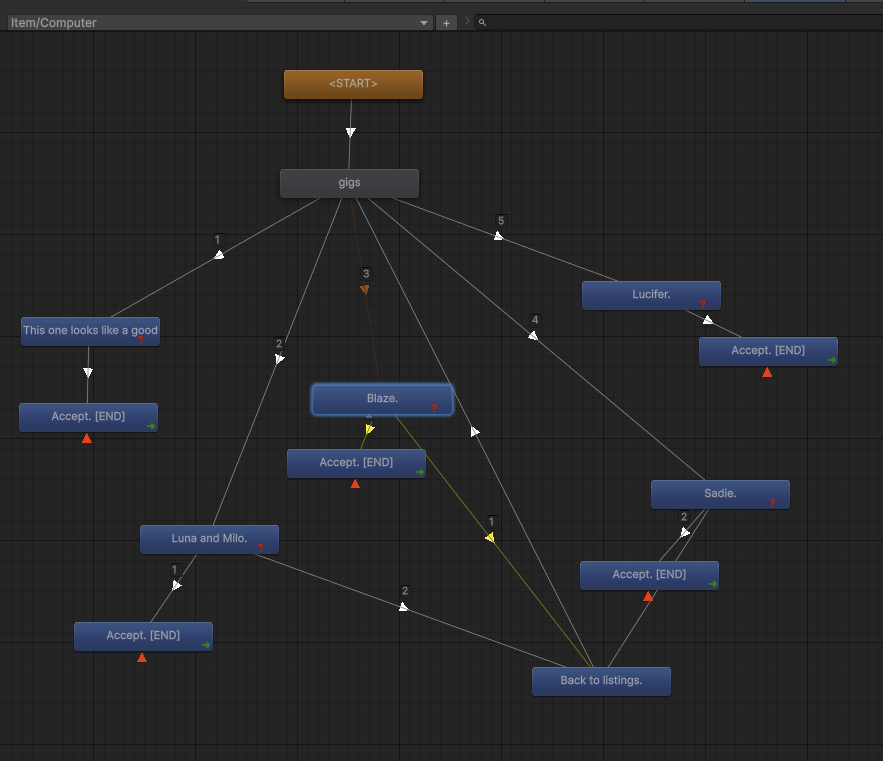Screen dimensions: 883x761
Task: Open the Item/Computer conversation dropdown
Action: pos(220,23)
